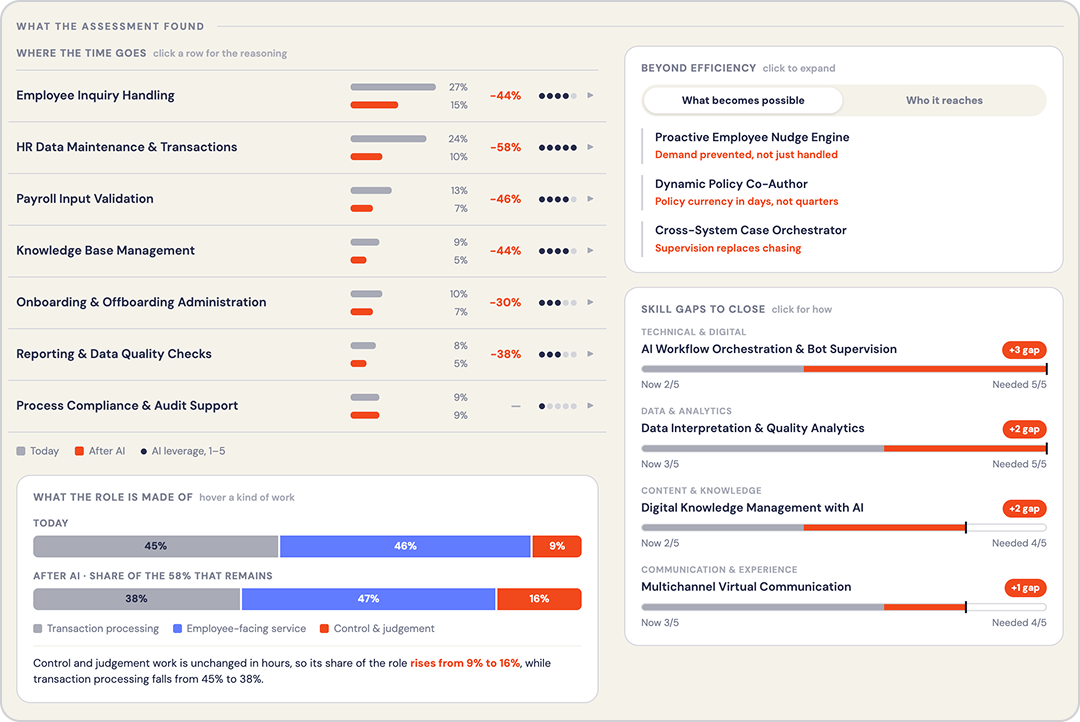Click the 46% Today employee-facing segment
Screen dimensions: 1080x722
405,546
